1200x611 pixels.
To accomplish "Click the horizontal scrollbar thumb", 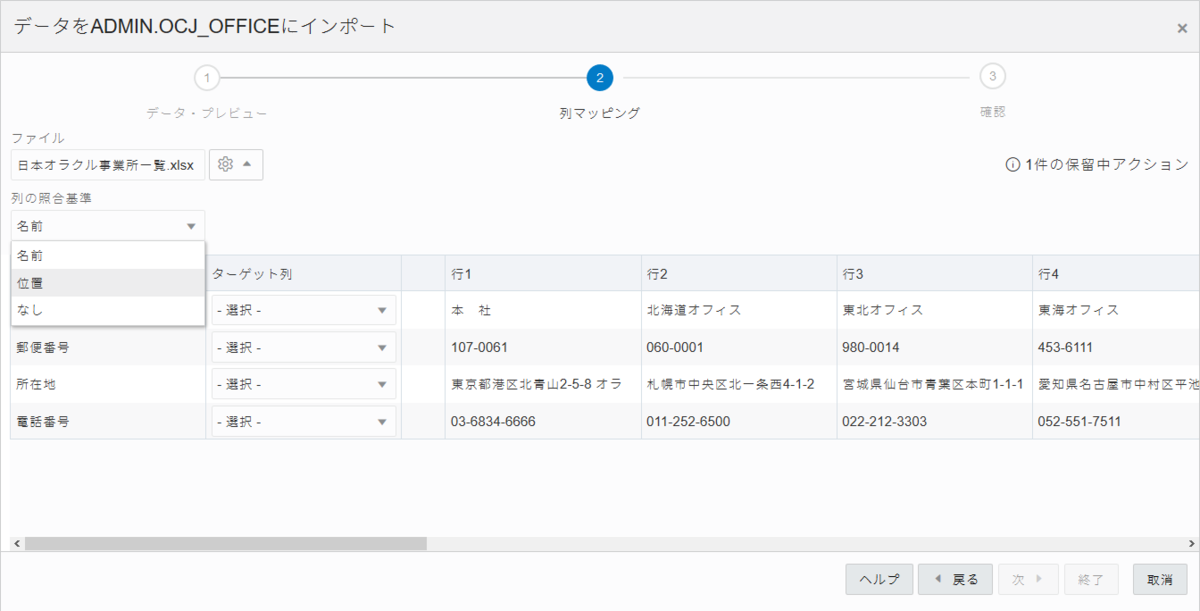I will 226,544.
